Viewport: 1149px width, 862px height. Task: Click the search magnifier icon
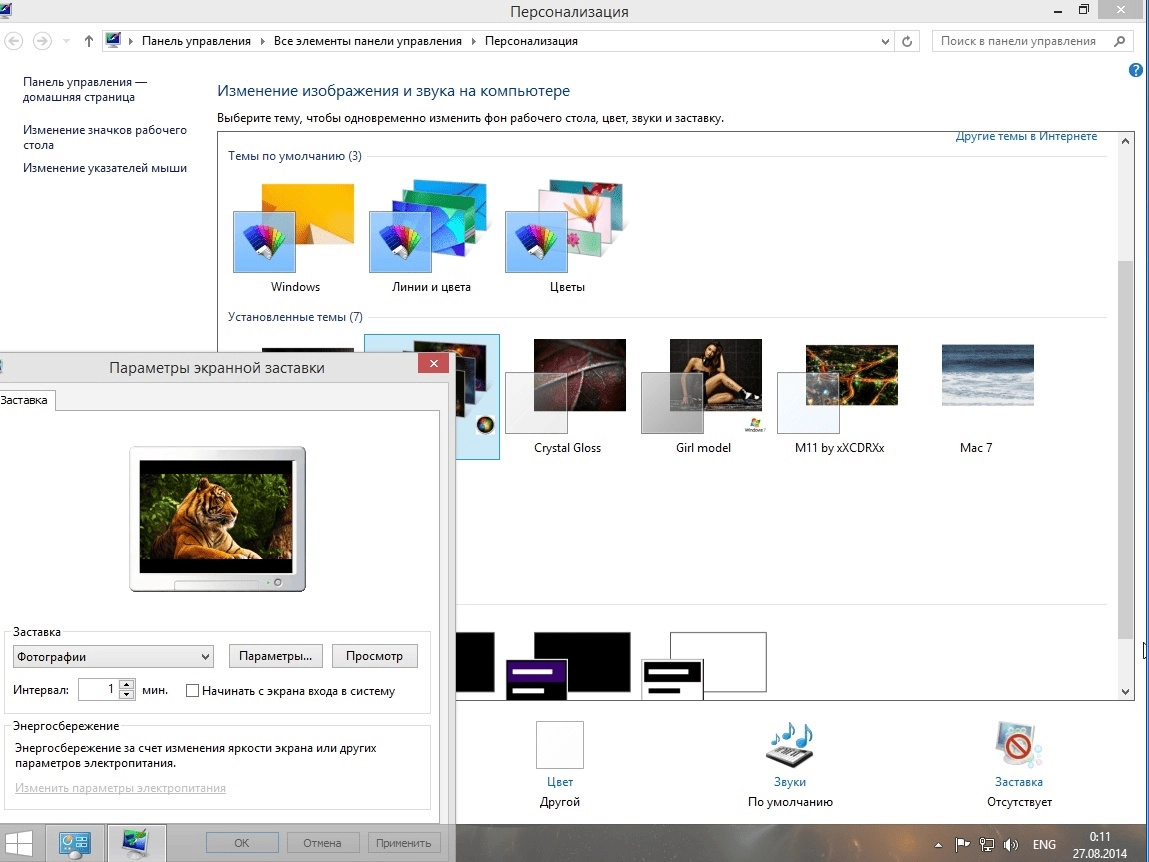pos(1120,41)
